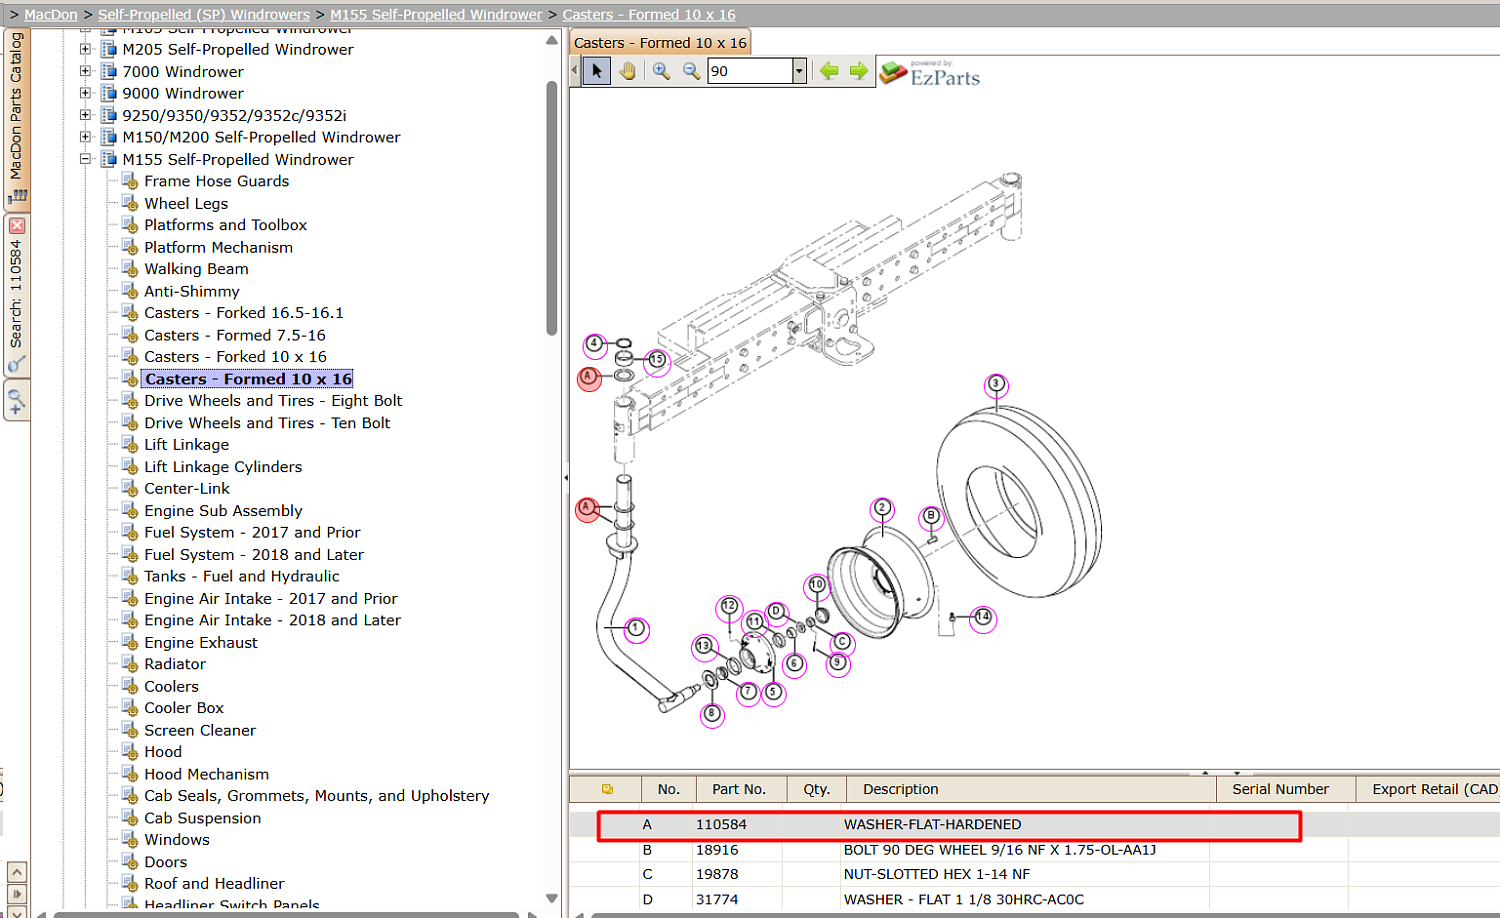Open Drive Wheels and Tires - Eight Bolt

click(273, 401)
